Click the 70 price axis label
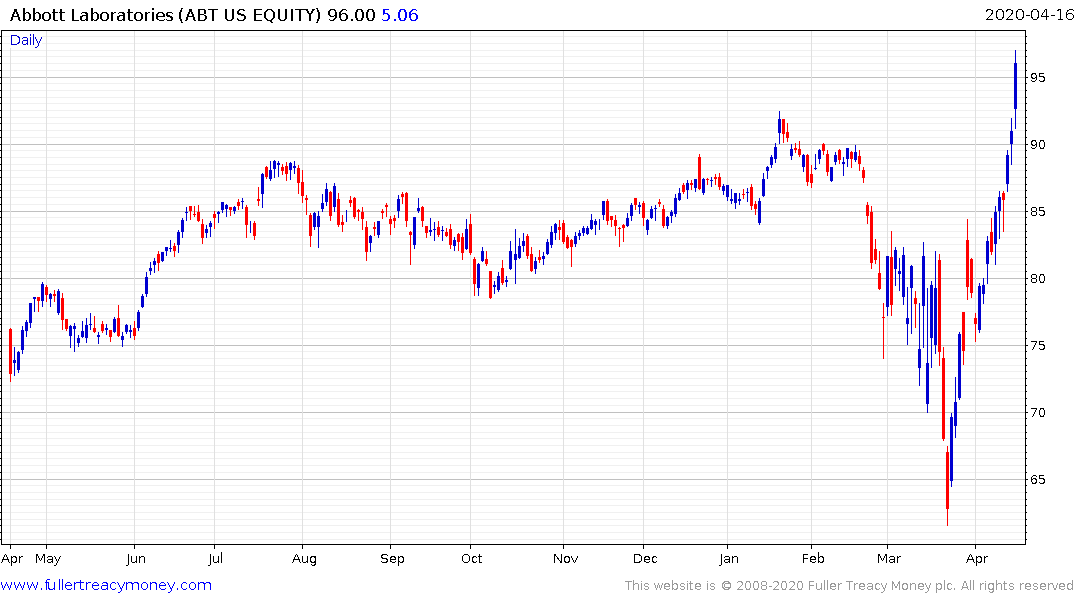1075x600 pixels. (x=1038, y=412)
